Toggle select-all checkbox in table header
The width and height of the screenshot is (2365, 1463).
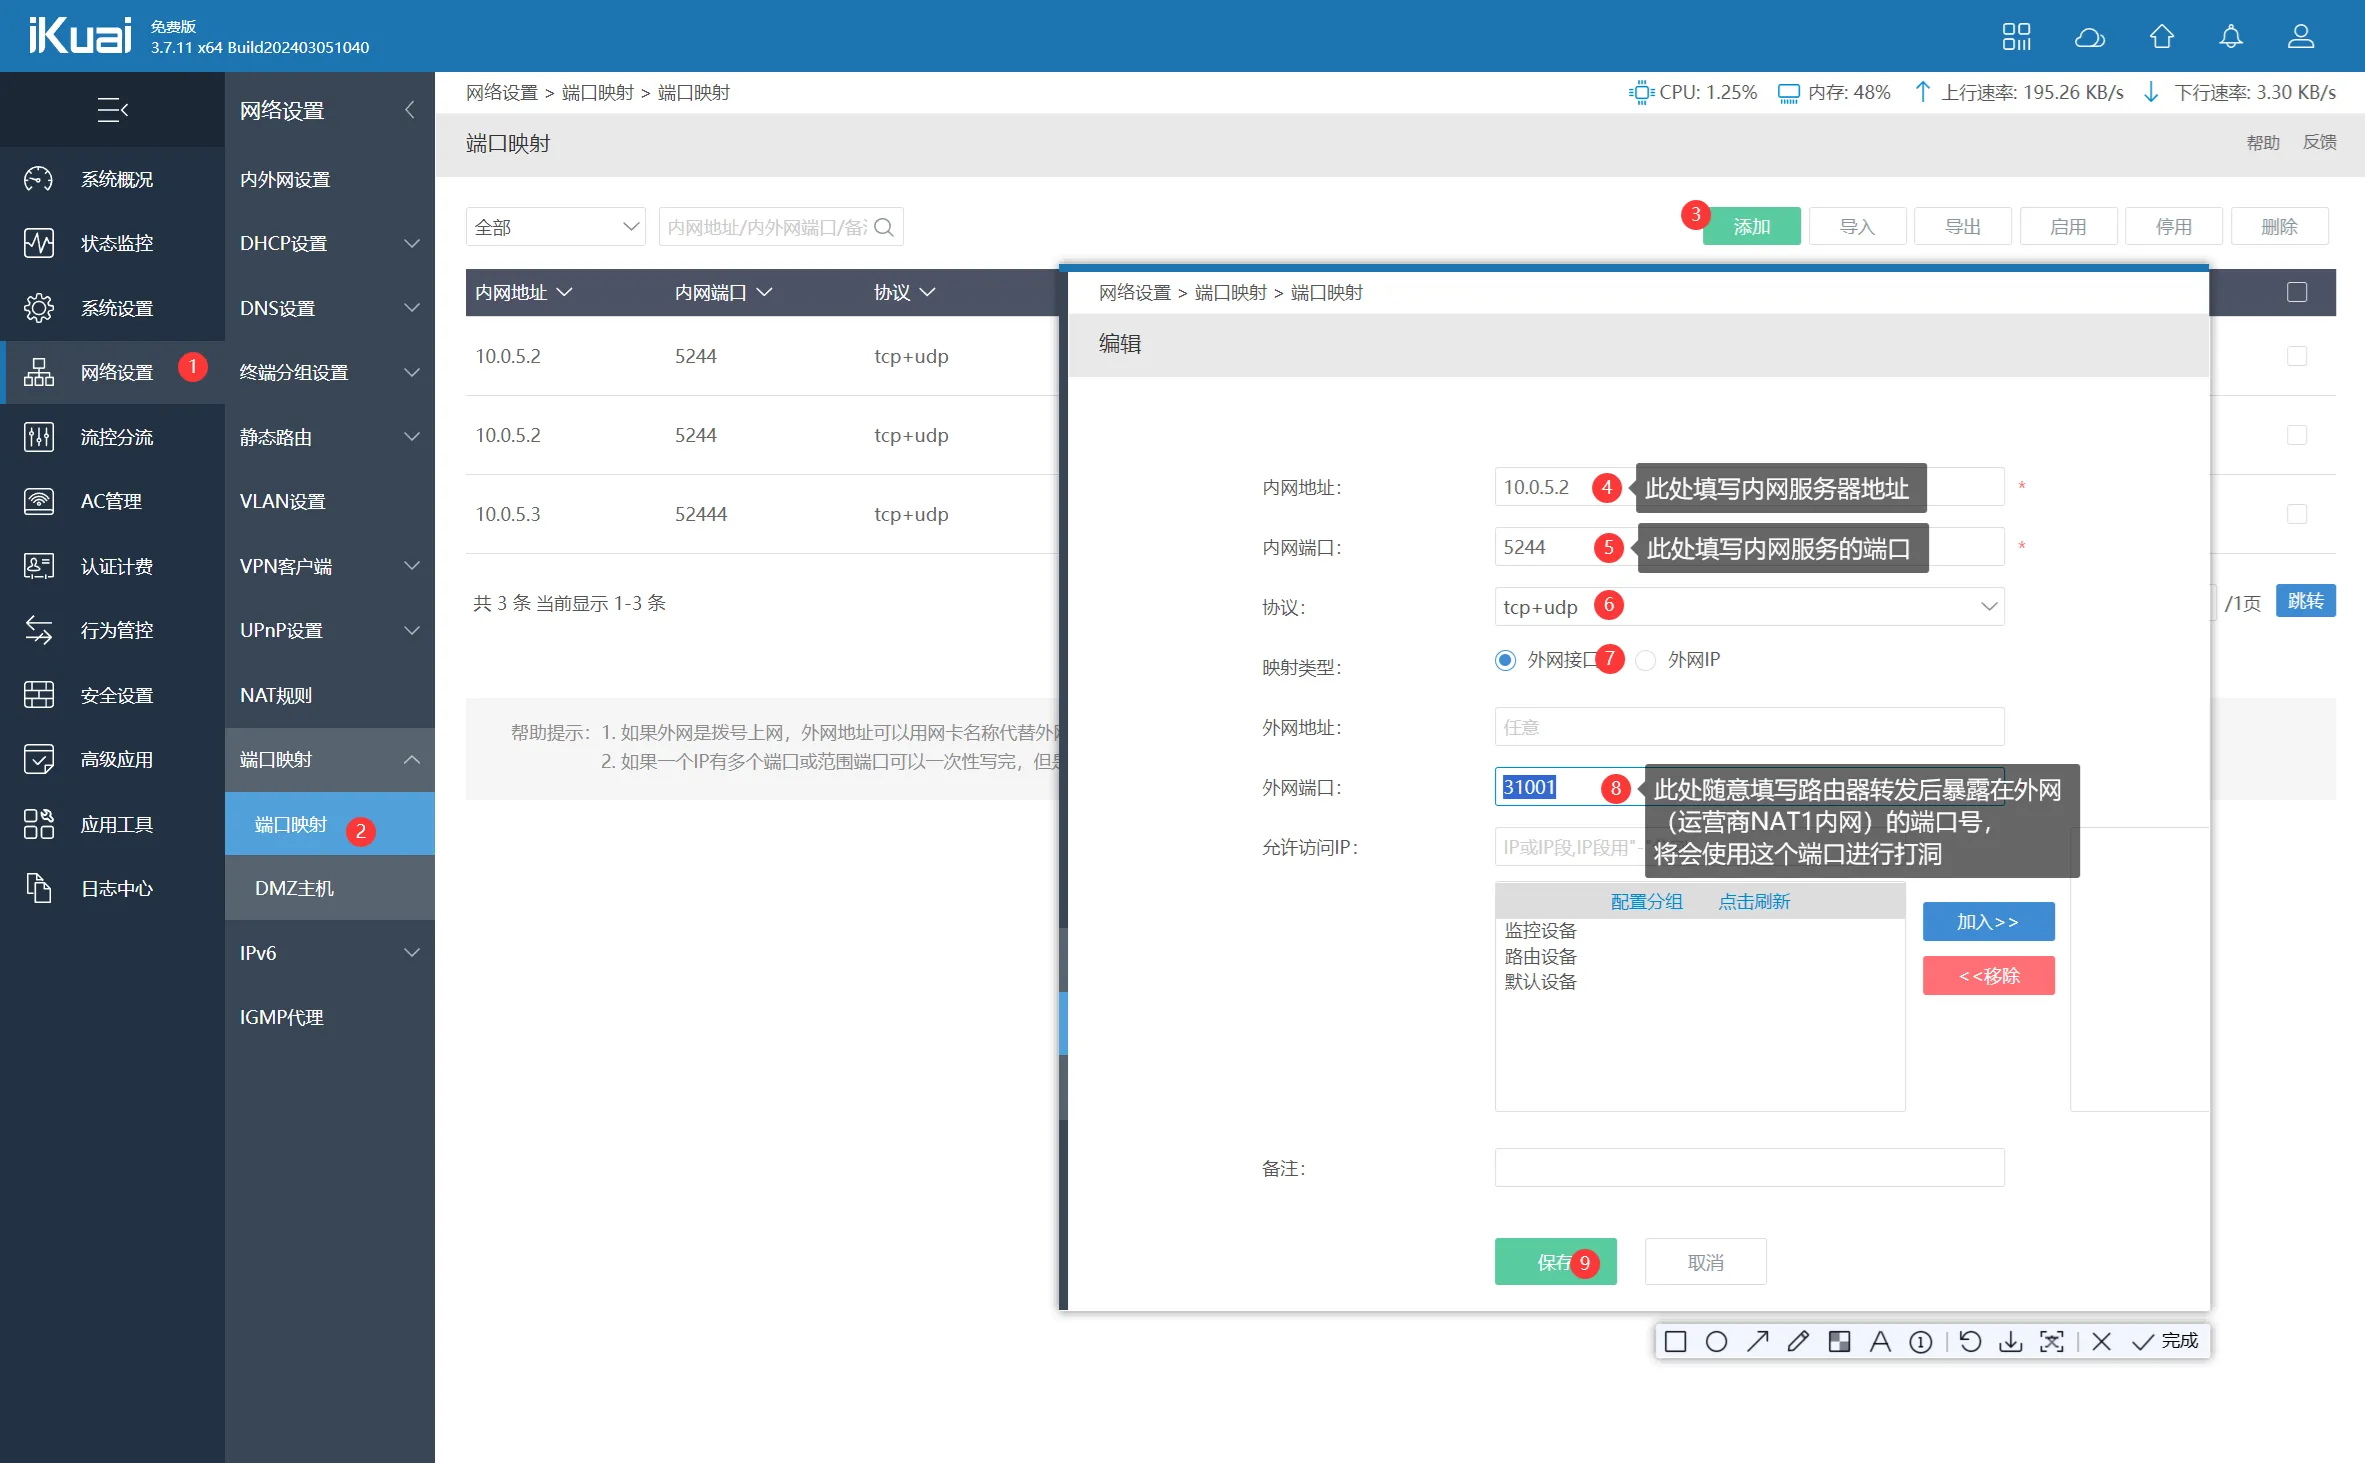(2297, 292)
